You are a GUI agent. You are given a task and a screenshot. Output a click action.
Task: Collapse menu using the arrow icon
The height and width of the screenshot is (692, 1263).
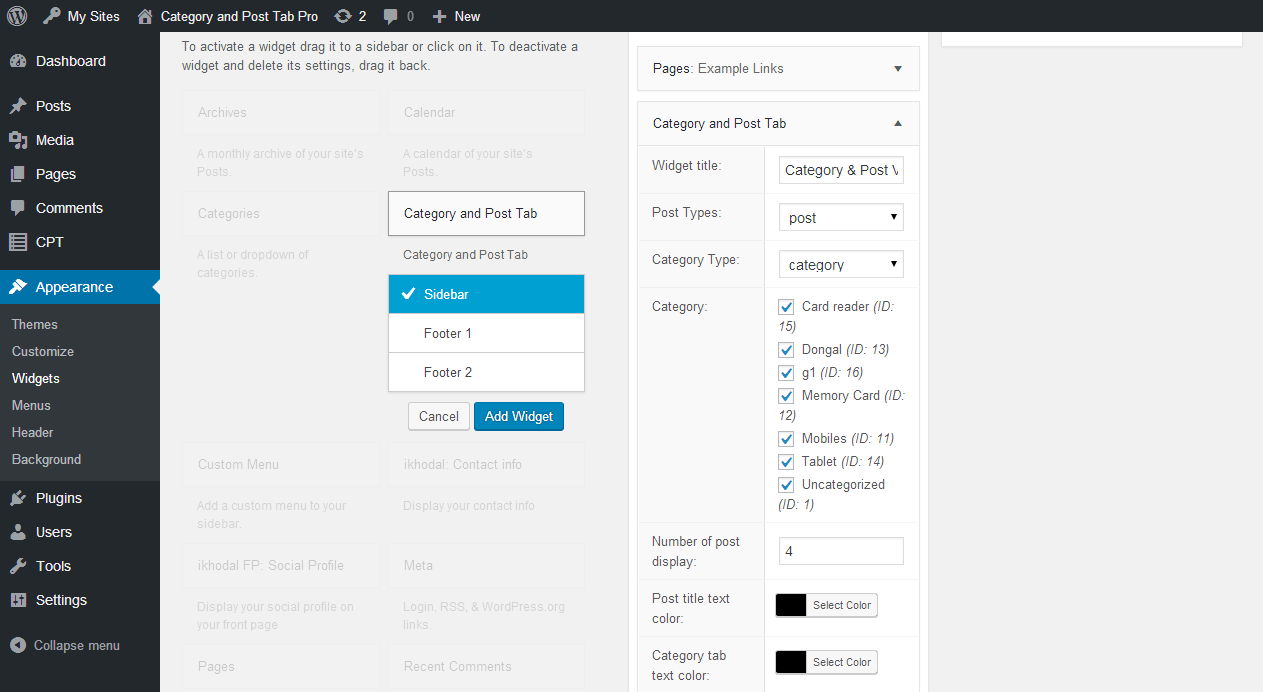click(18, 645)
